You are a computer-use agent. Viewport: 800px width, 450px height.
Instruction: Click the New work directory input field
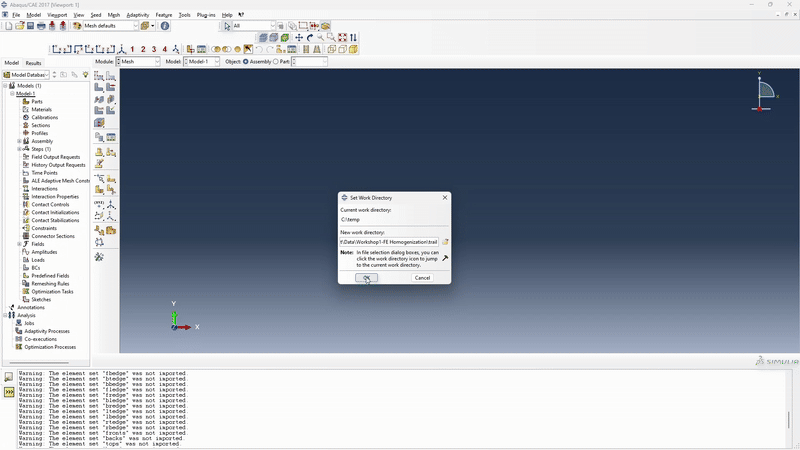click(x=389, y=242)
